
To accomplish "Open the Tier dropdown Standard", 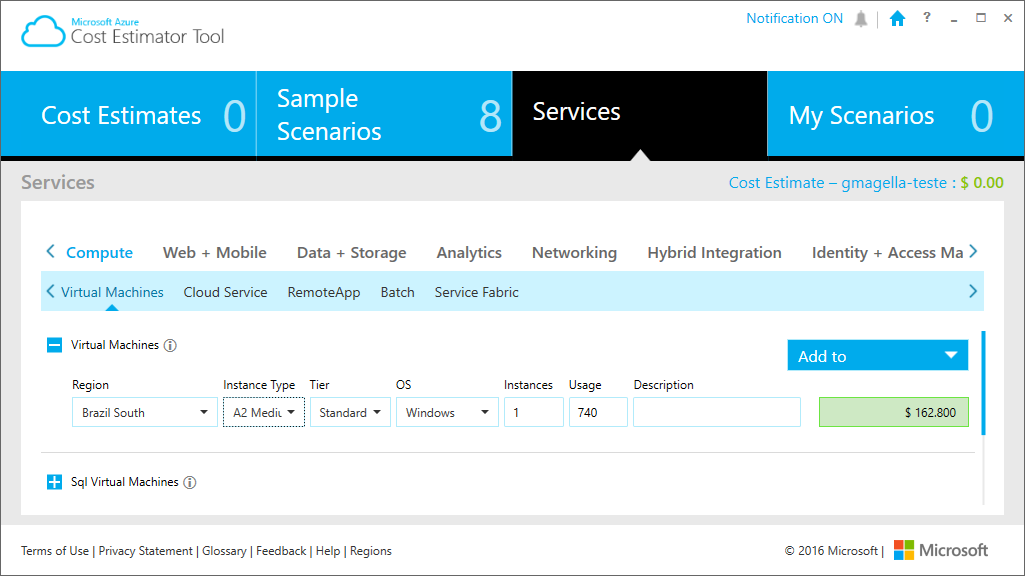I will [x=350, y=413].
